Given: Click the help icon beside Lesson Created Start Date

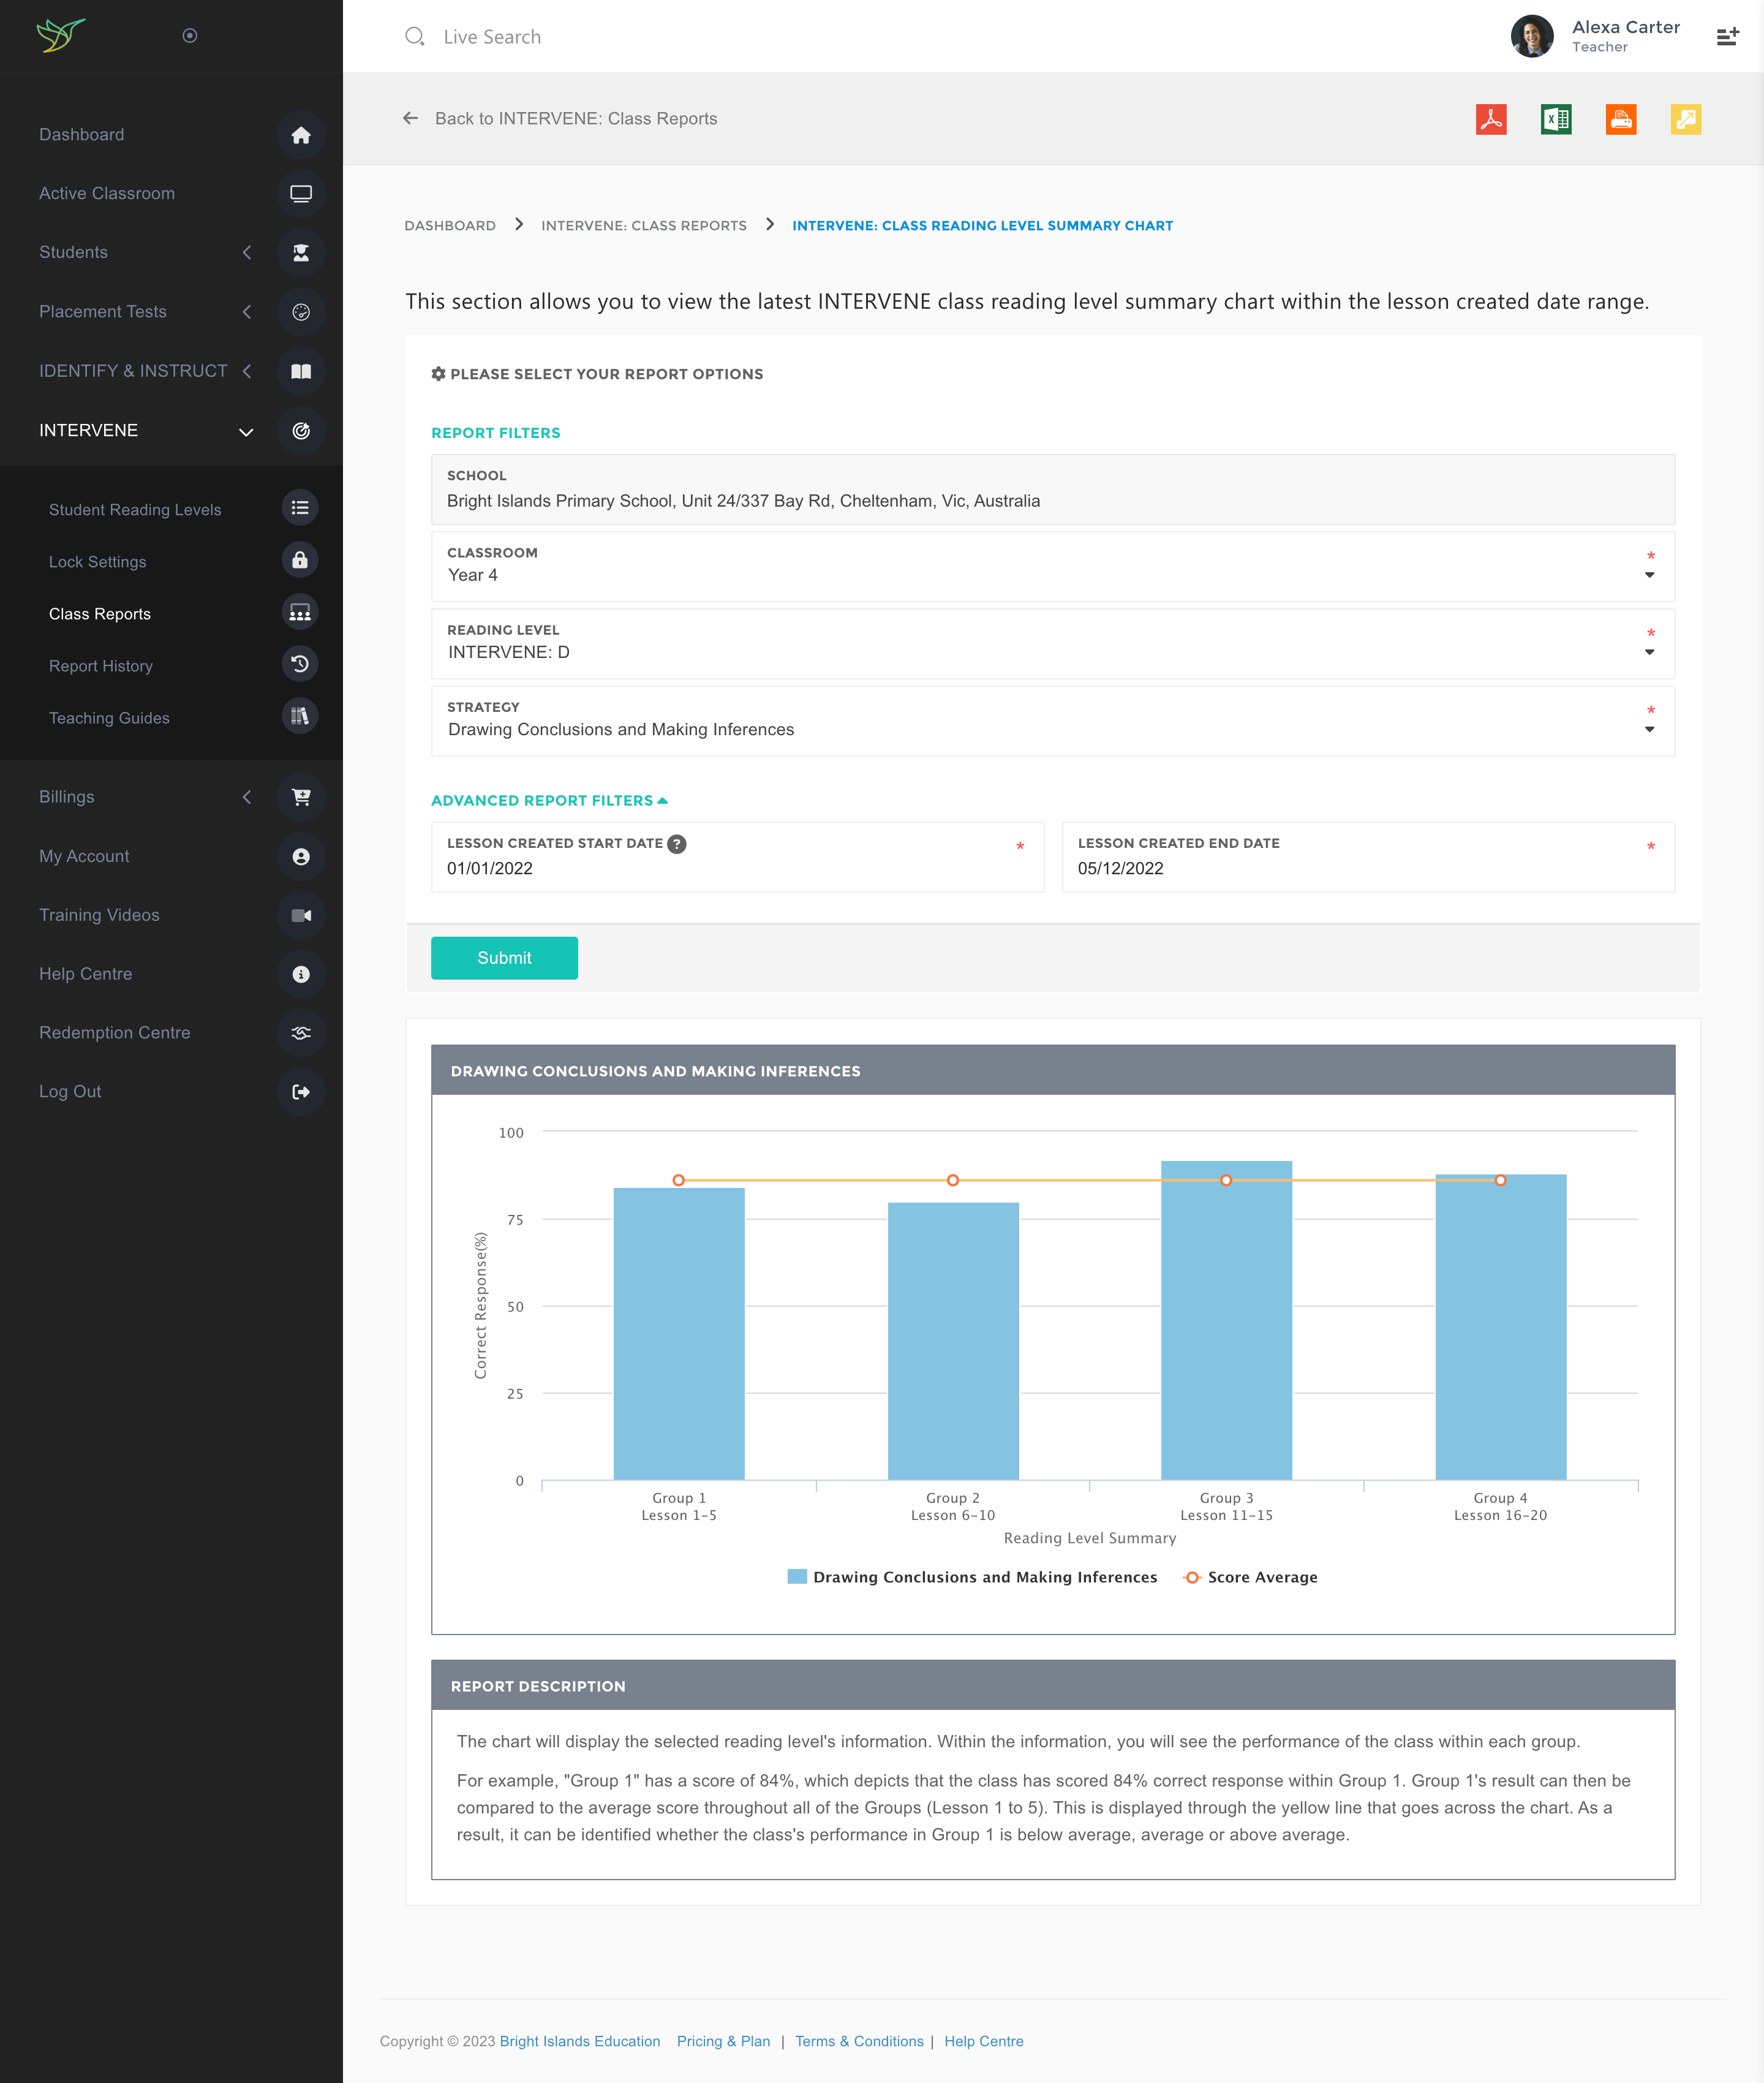Looking at the screenshot, I should pos(677,843).
